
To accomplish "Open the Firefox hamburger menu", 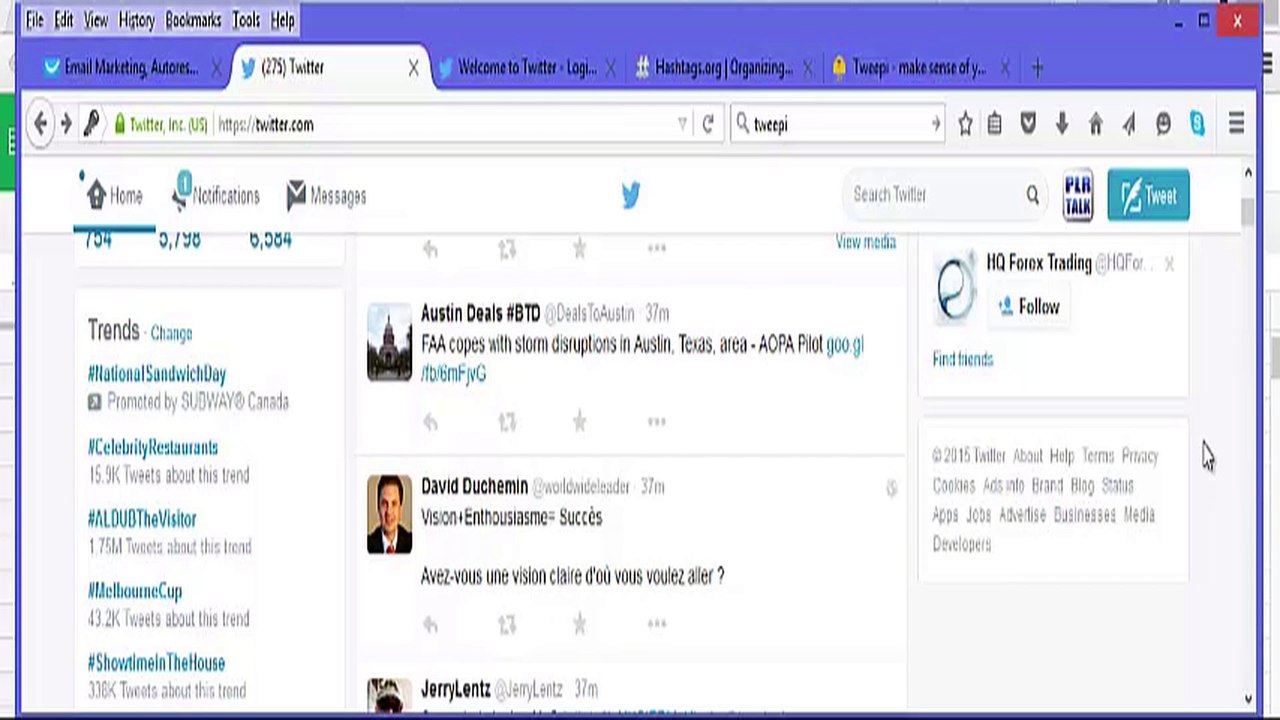I will tap(1236, 124).
